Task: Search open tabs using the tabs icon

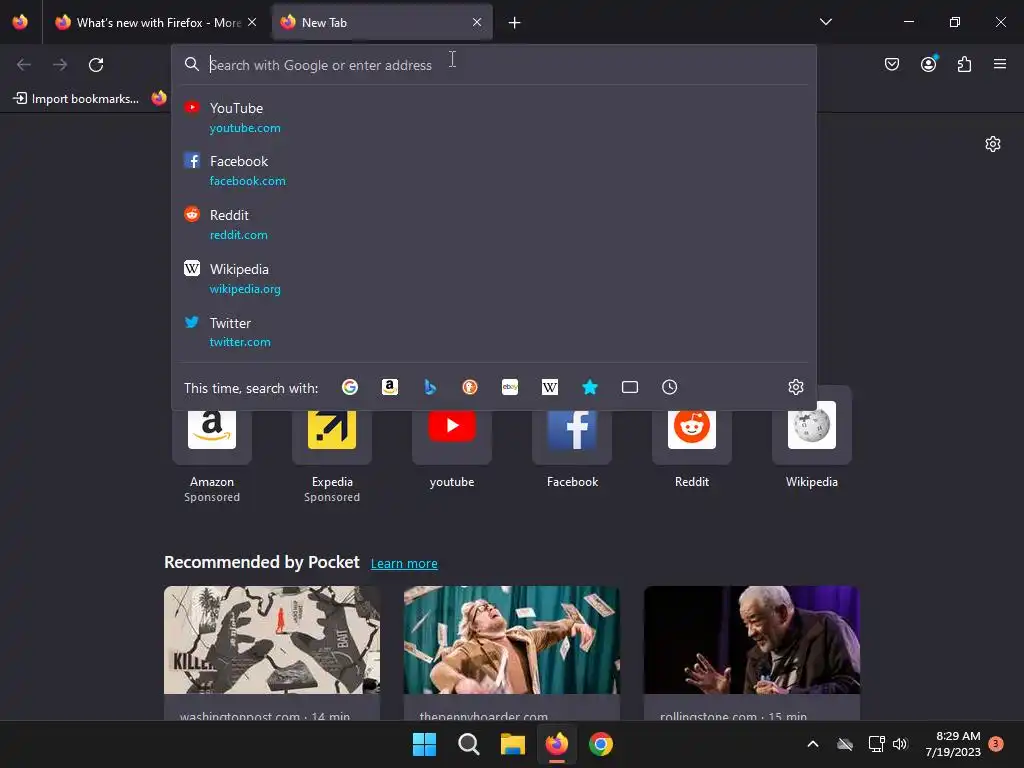Action: point(630,387)
